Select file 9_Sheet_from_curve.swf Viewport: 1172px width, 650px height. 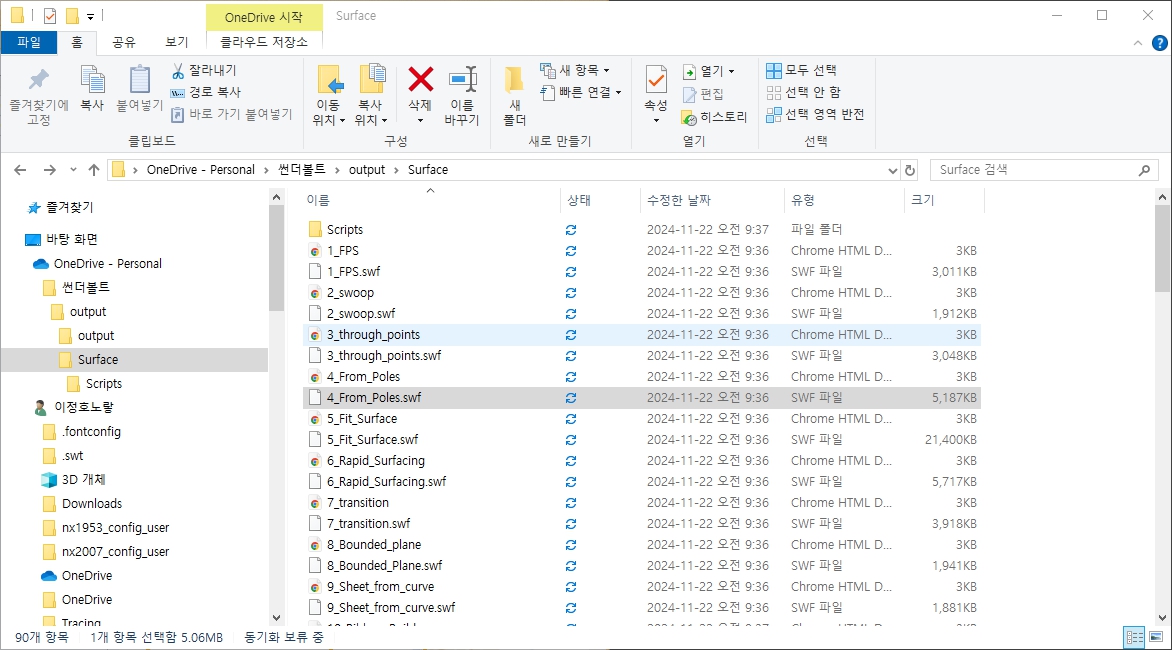[x=391, y=608]
